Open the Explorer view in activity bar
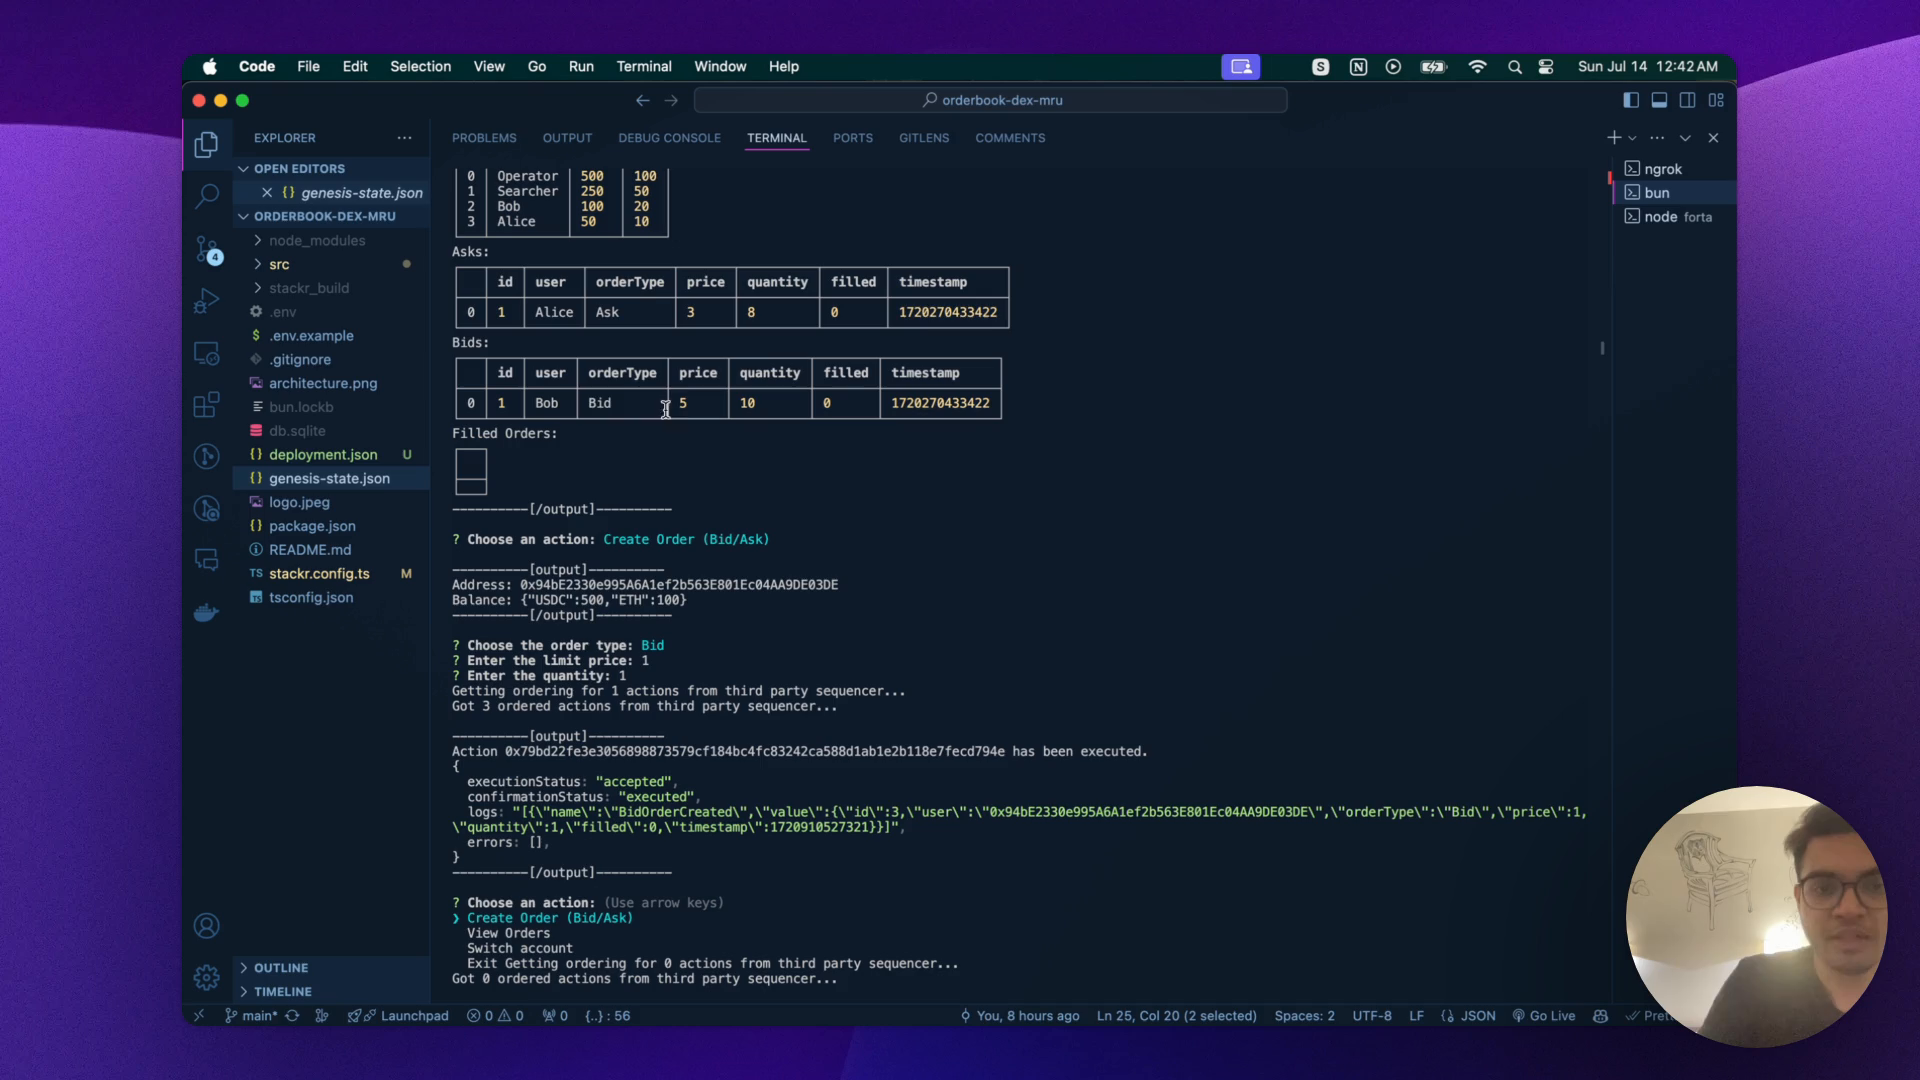This screenshot has height=1080, width=1920. point(206,145)
